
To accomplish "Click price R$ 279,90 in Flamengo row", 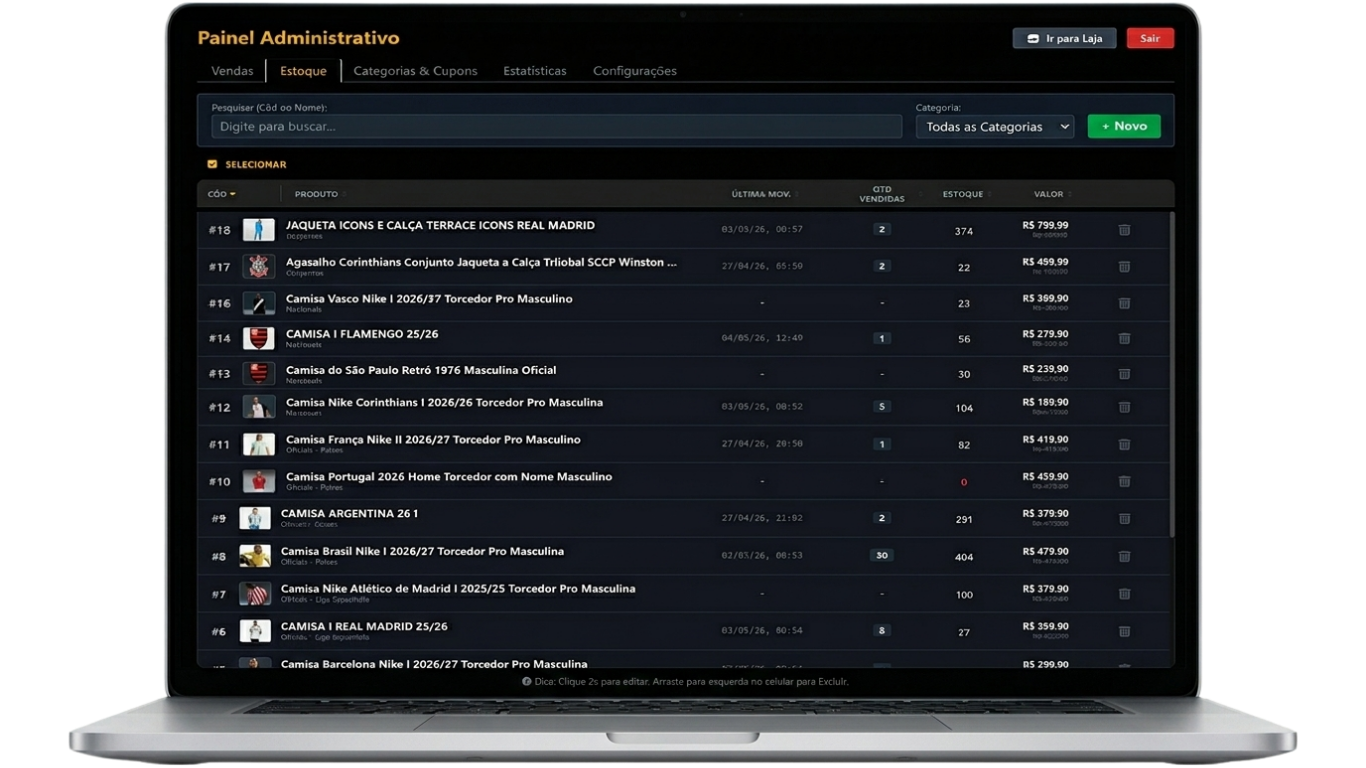I will (x=1045, y=334).
